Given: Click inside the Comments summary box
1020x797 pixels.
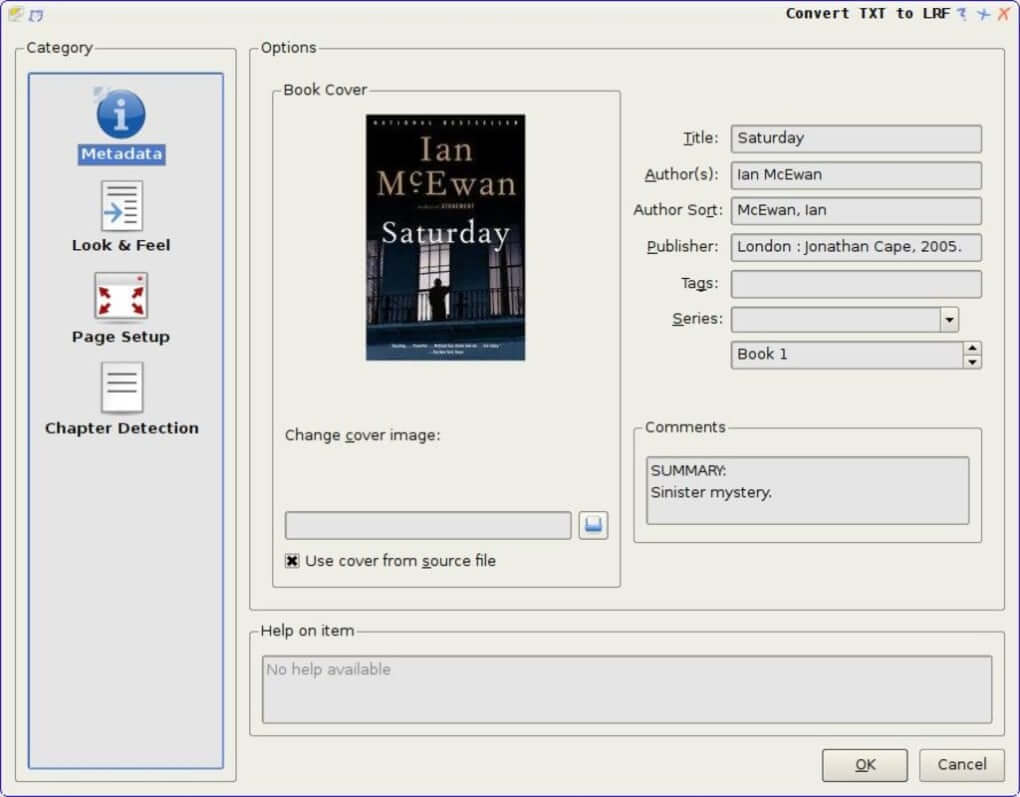Looking at the screenshot, I should (806, 490).
